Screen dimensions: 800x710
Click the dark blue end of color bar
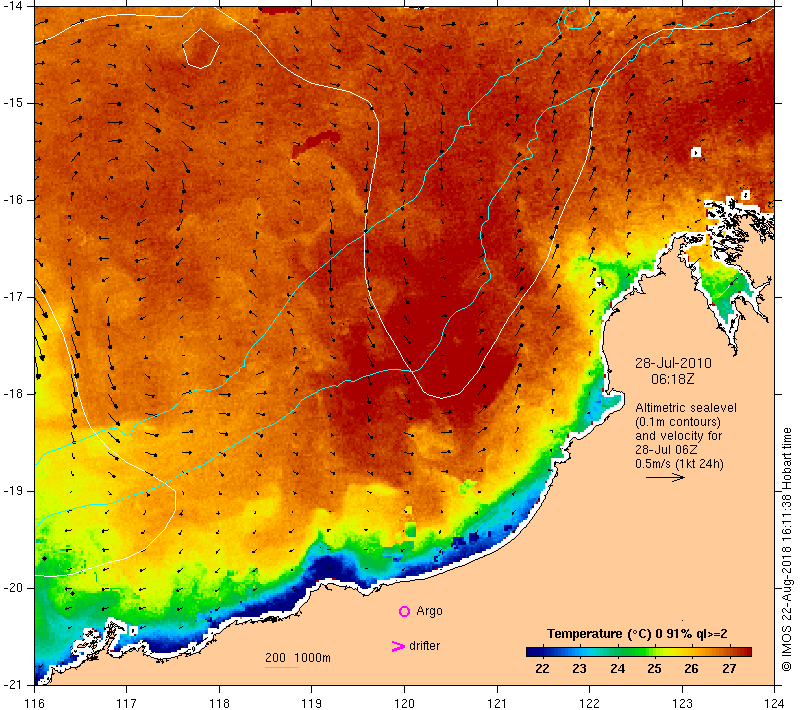coord(532,651)
